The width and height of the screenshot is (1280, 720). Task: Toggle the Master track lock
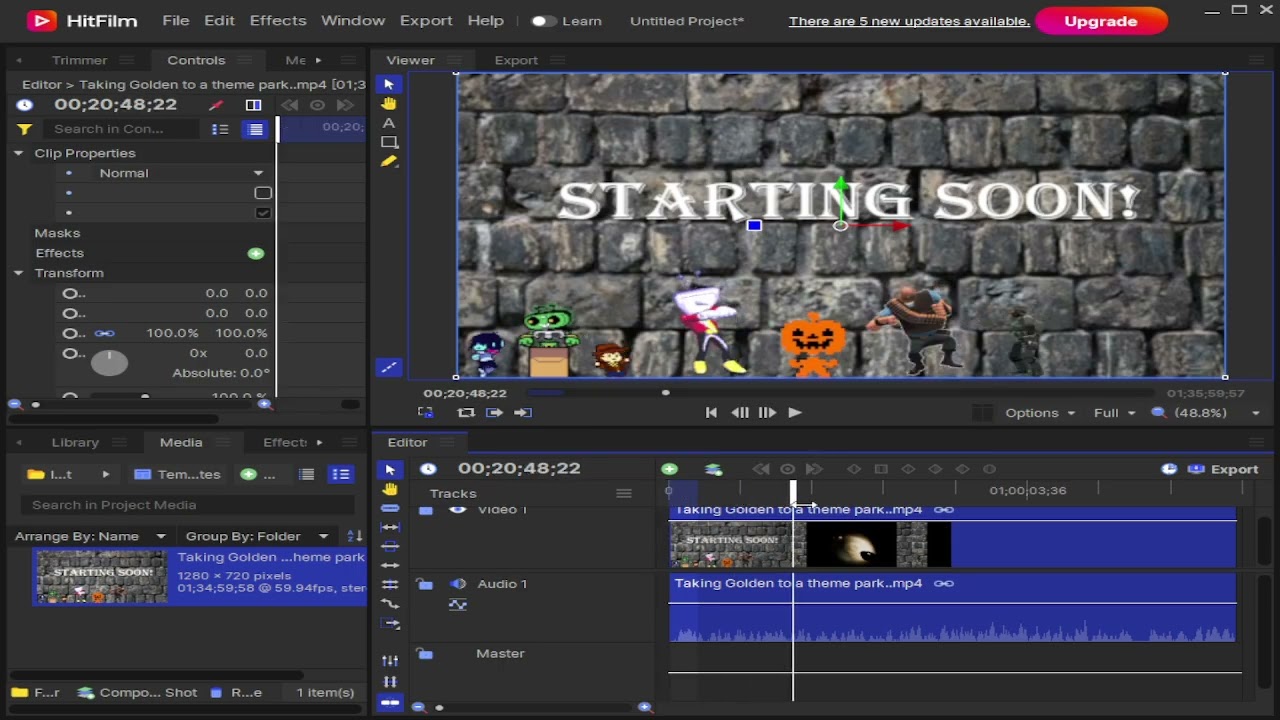425,654
